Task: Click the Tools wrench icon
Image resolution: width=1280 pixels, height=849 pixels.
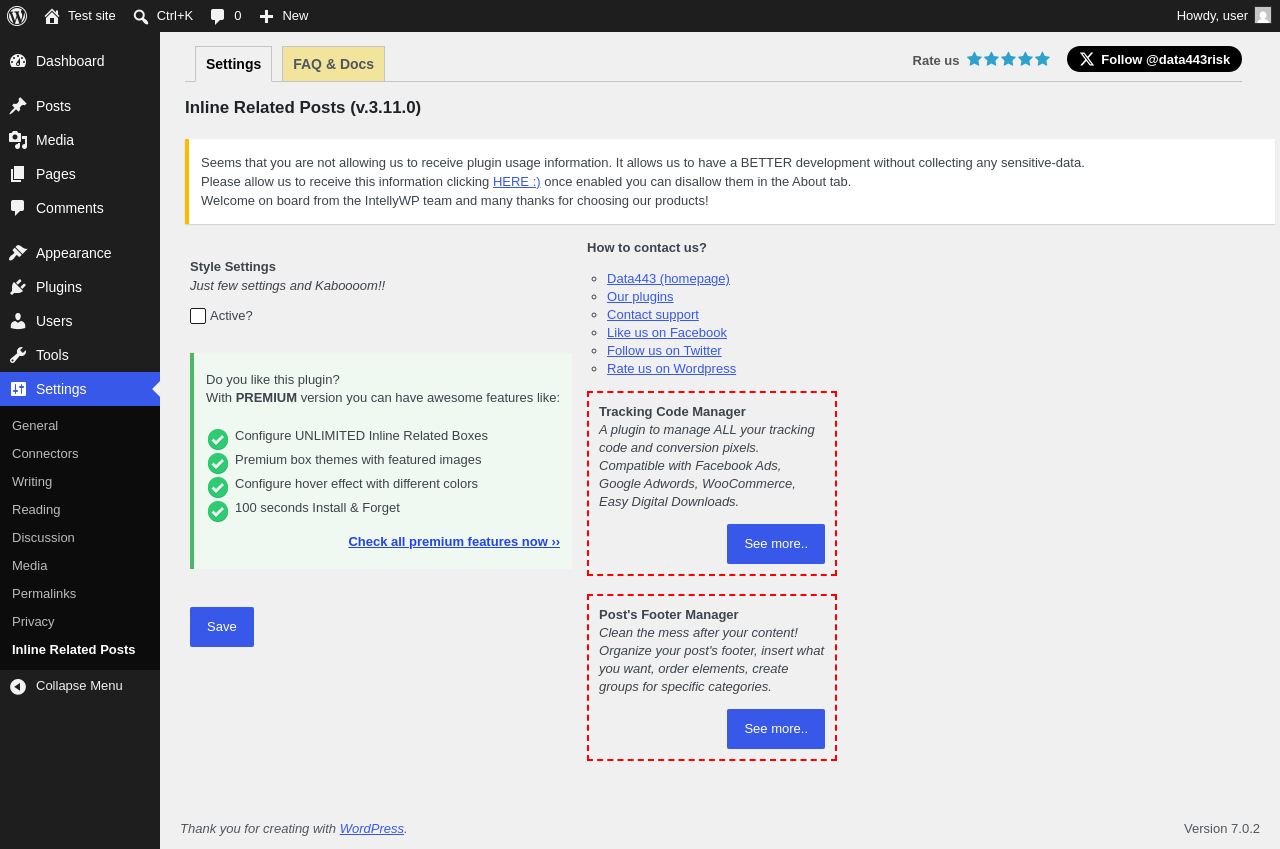Action: pos(18,355)
